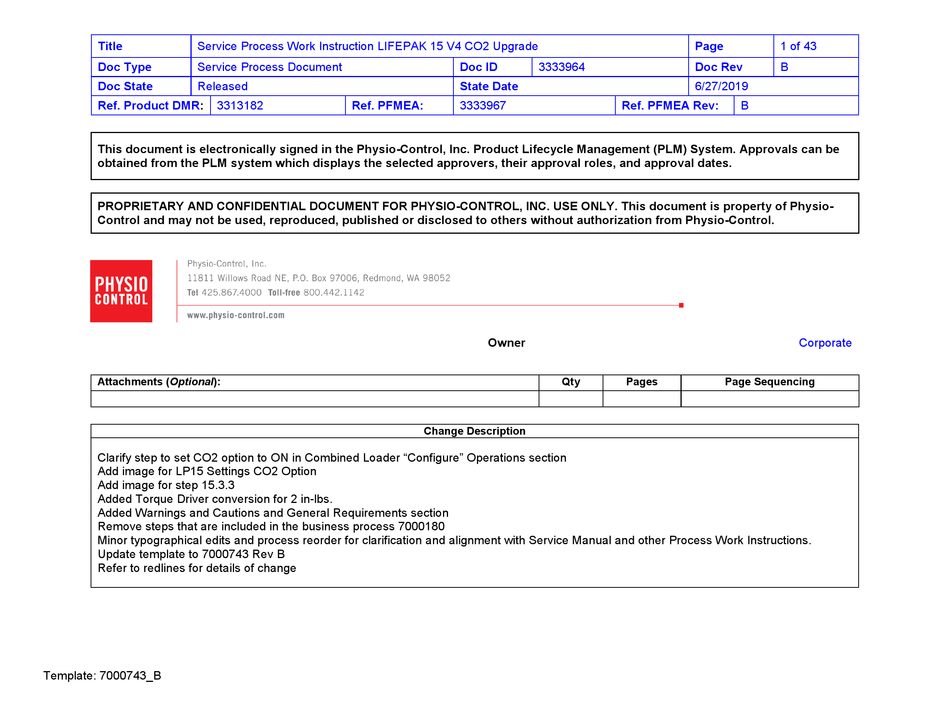Click the 'Clarify step to set CO2 option' line
This screenshot has width=950, height=717.
coord(332,458)
